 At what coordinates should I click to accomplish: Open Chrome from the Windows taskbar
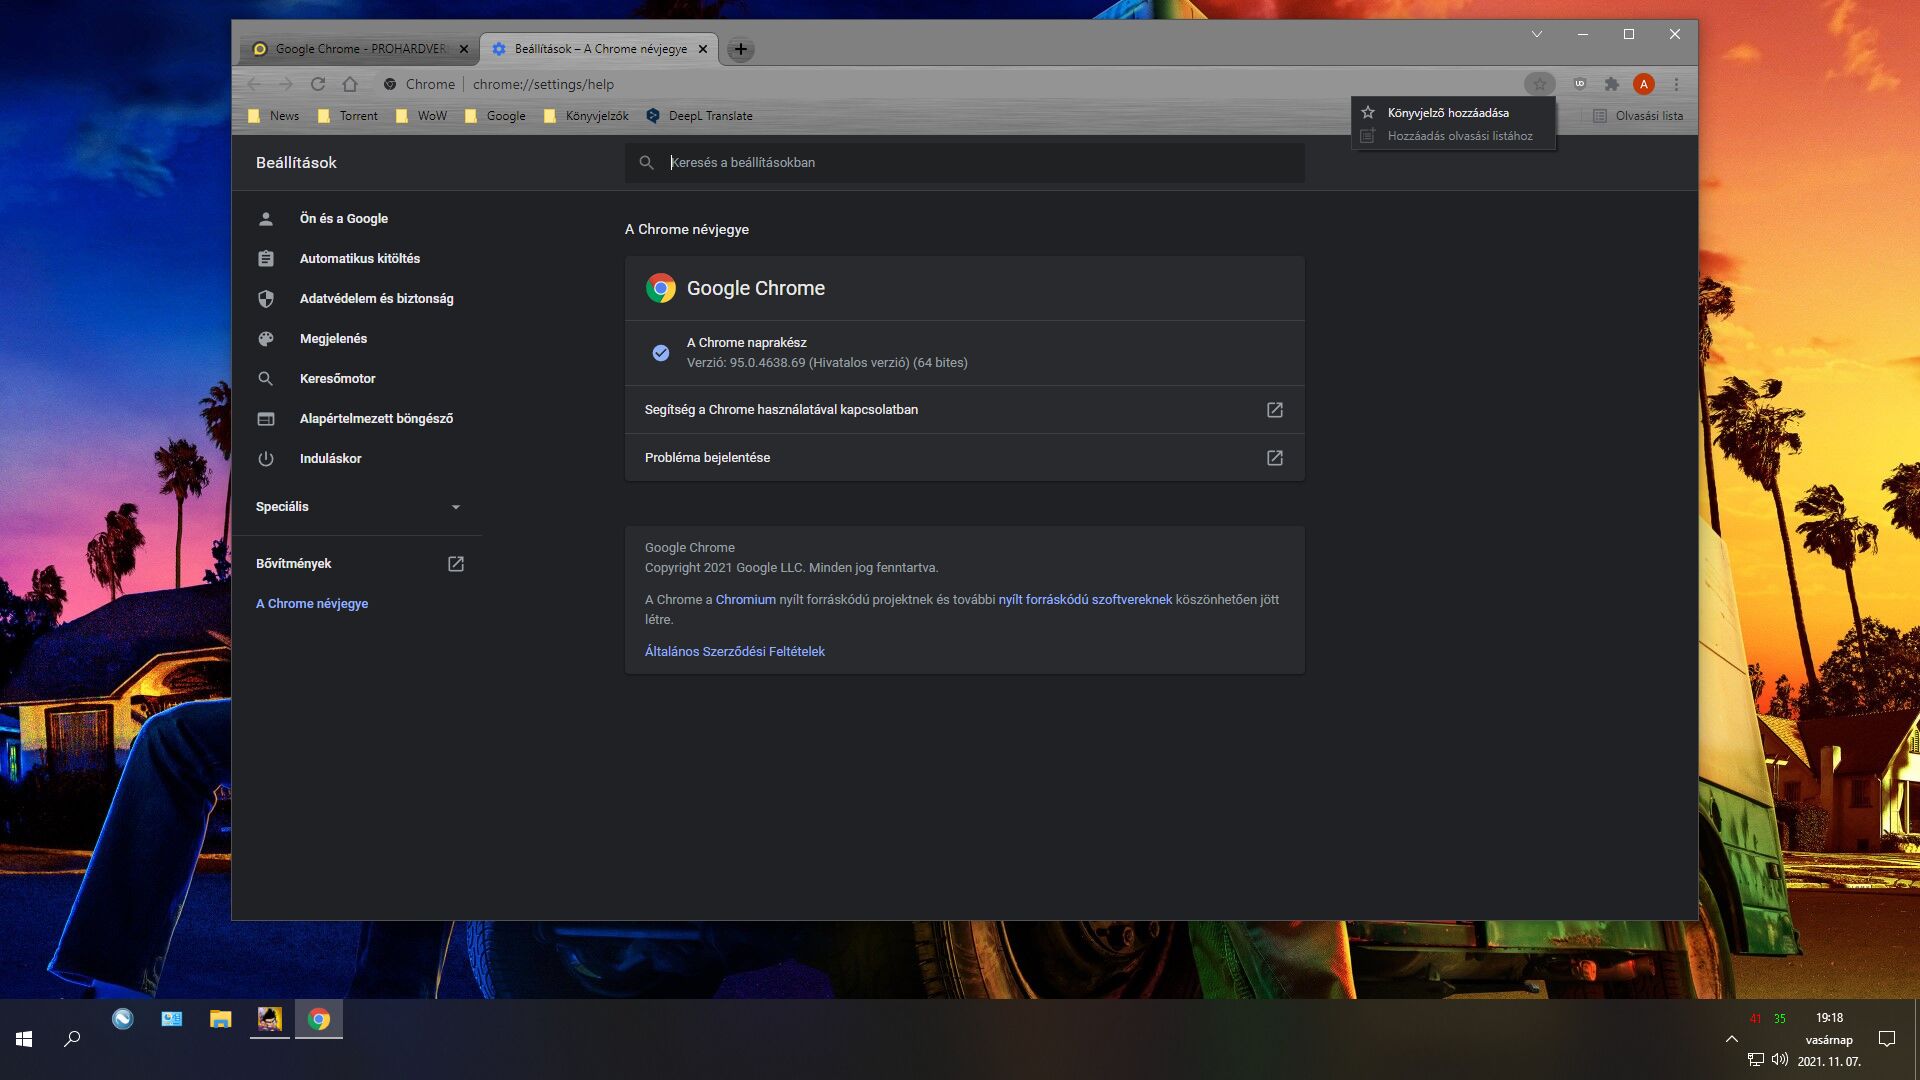[x=319, y=1019]
